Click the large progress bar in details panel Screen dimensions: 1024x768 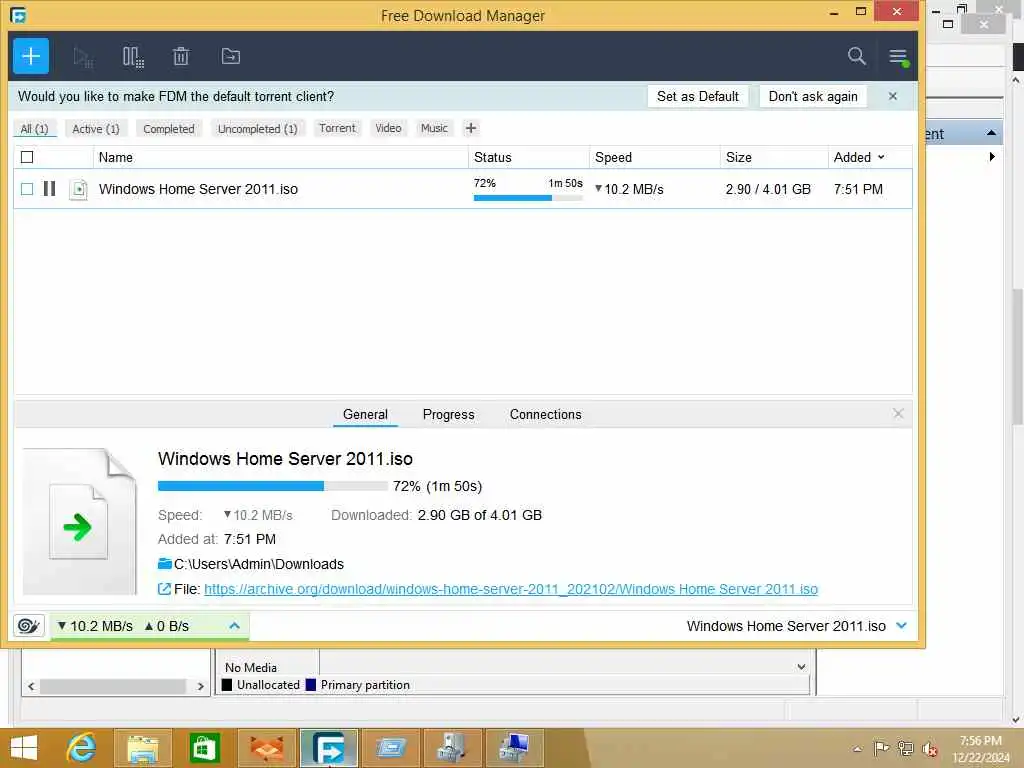(272, 486)
